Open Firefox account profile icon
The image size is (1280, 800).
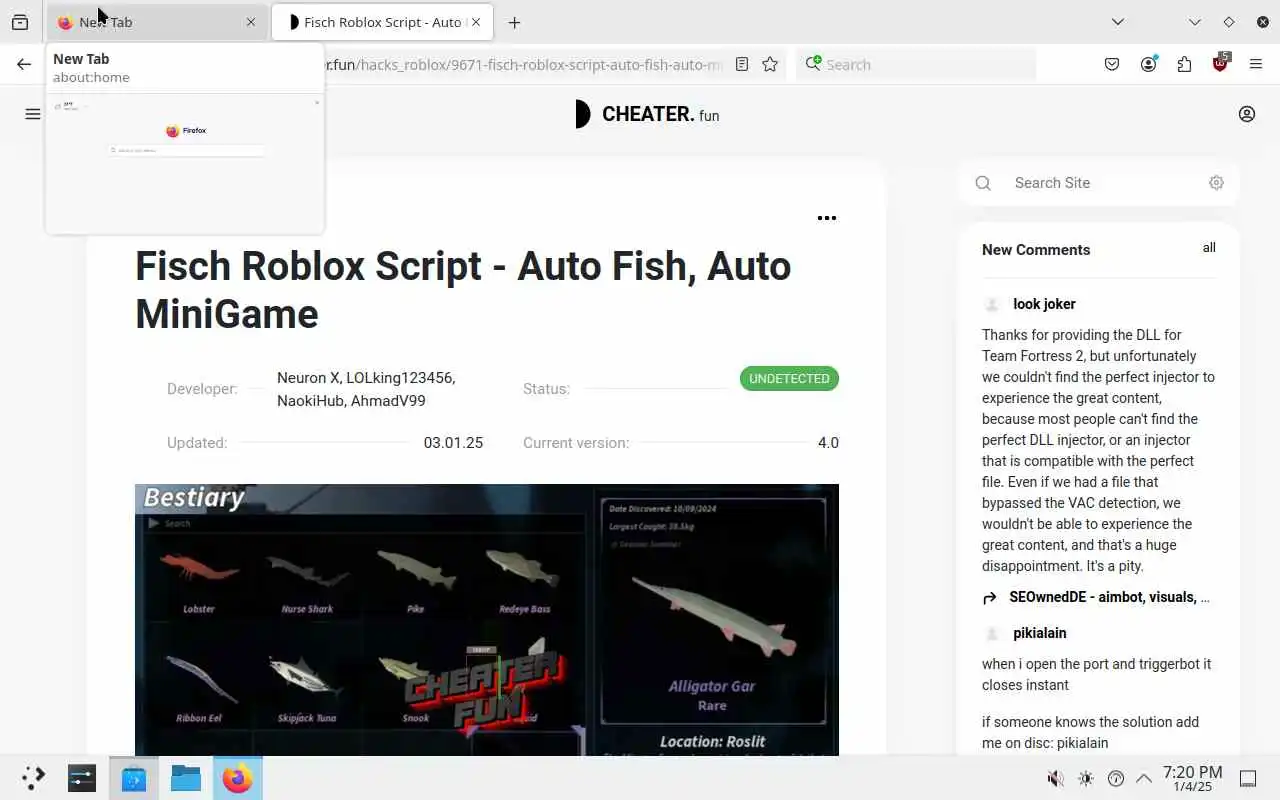1148,64
